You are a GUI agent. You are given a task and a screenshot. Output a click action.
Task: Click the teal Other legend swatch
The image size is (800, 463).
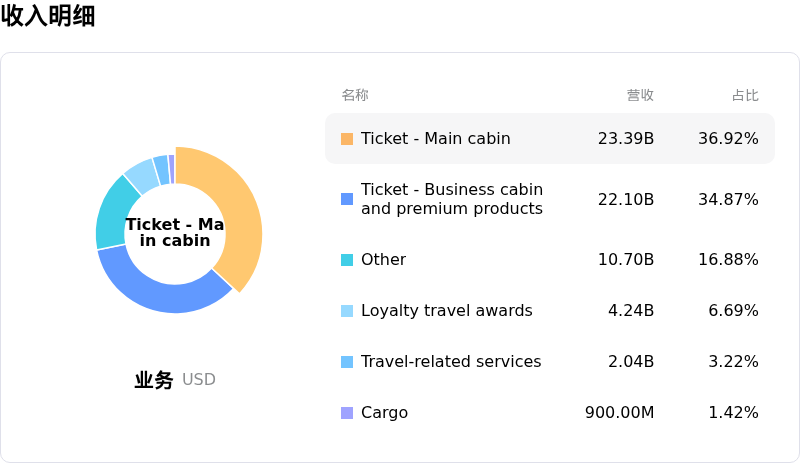347,260
